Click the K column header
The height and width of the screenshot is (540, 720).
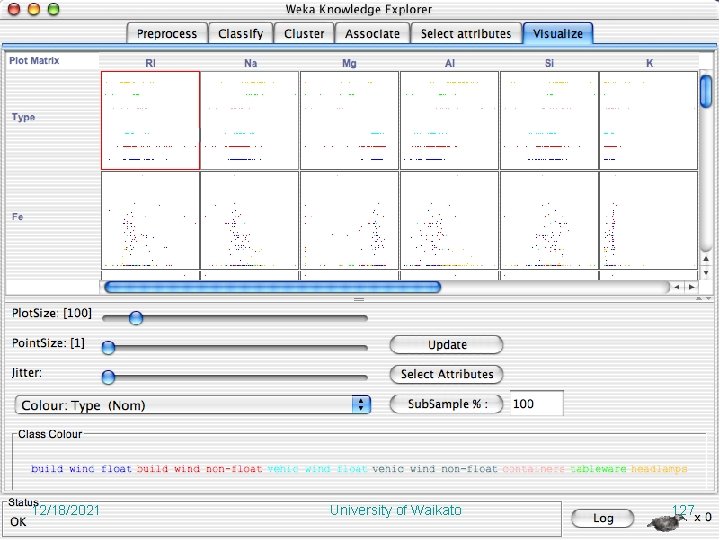[x=649, y=63]
